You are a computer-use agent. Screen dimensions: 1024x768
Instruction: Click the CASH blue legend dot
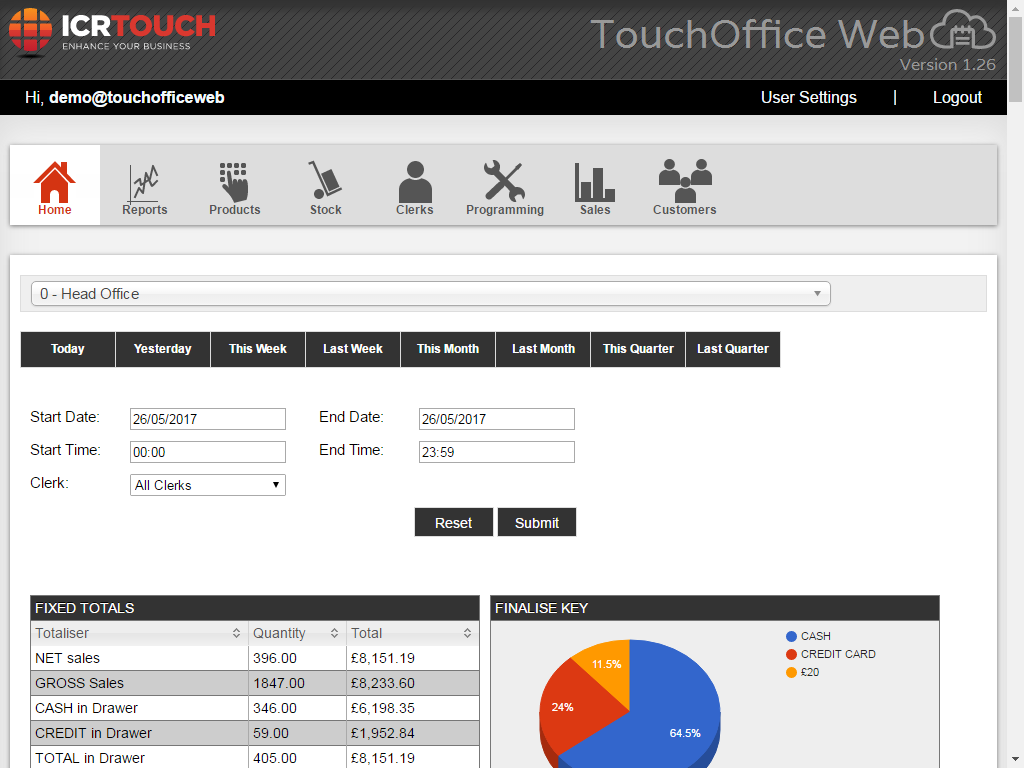(791, 636)
